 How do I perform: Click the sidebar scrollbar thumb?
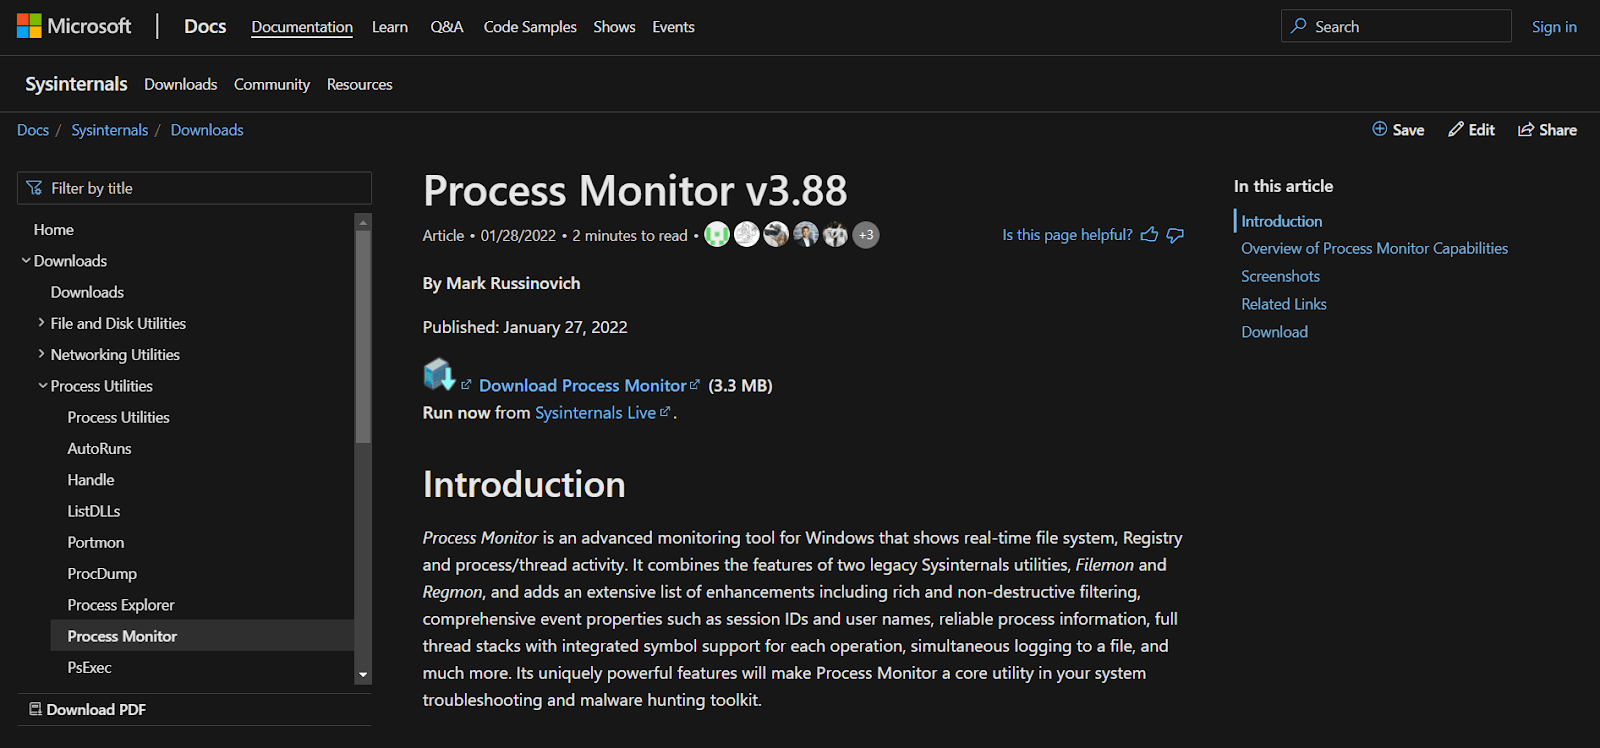(363, 336)
